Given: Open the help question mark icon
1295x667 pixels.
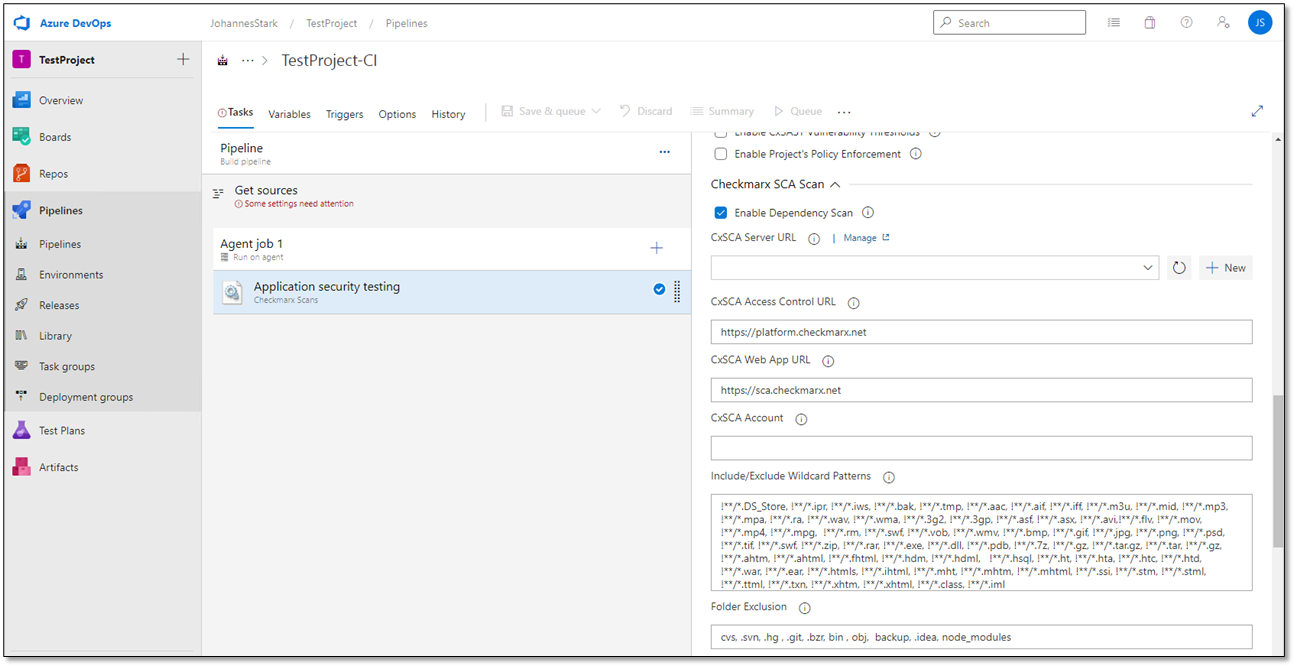Looking at the screenshot, I should 1186,22.
